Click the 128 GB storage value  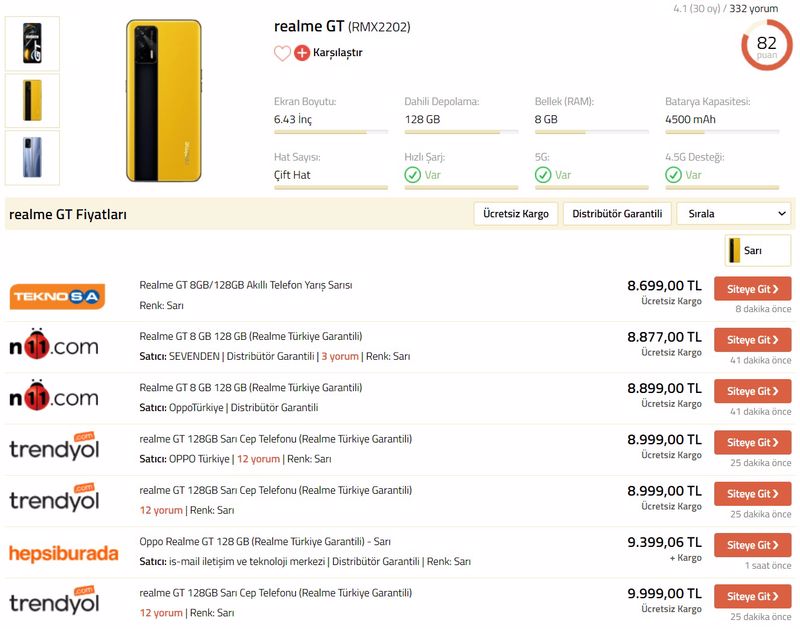(422, 119)
